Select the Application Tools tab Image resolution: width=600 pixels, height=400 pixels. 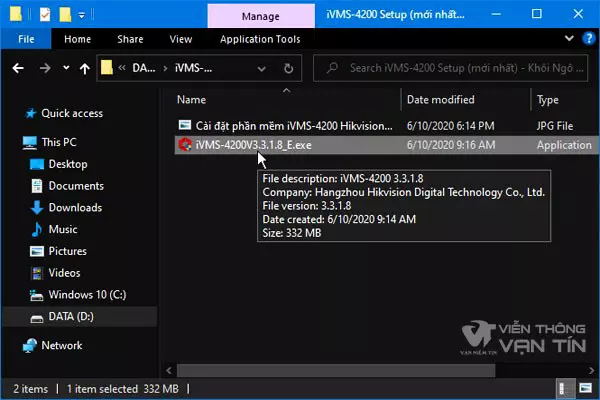point(260,39)
